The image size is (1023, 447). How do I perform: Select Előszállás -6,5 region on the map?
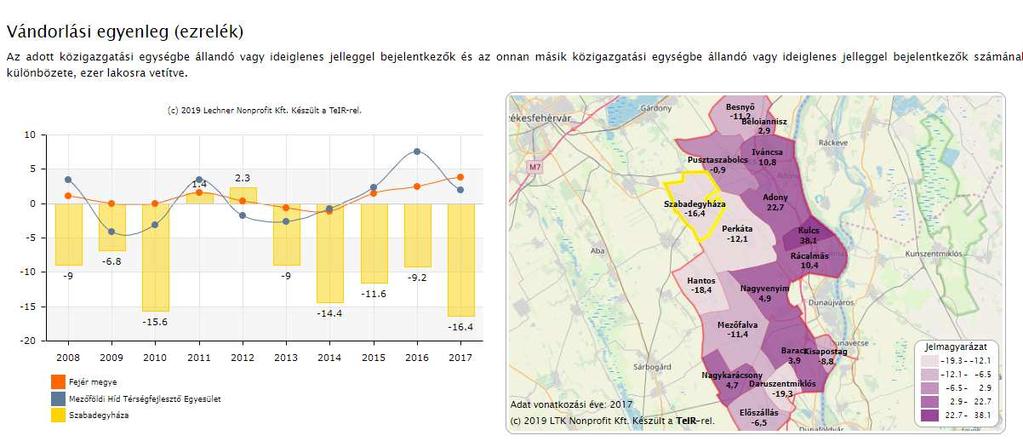point(759,418)
